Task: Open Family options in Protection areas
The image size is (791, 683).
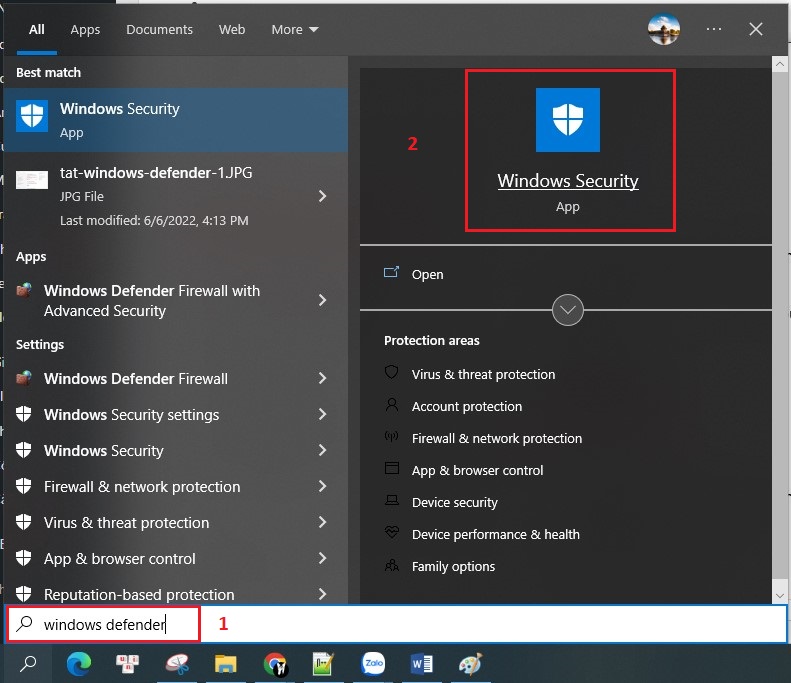Action: tap(453, 566)
